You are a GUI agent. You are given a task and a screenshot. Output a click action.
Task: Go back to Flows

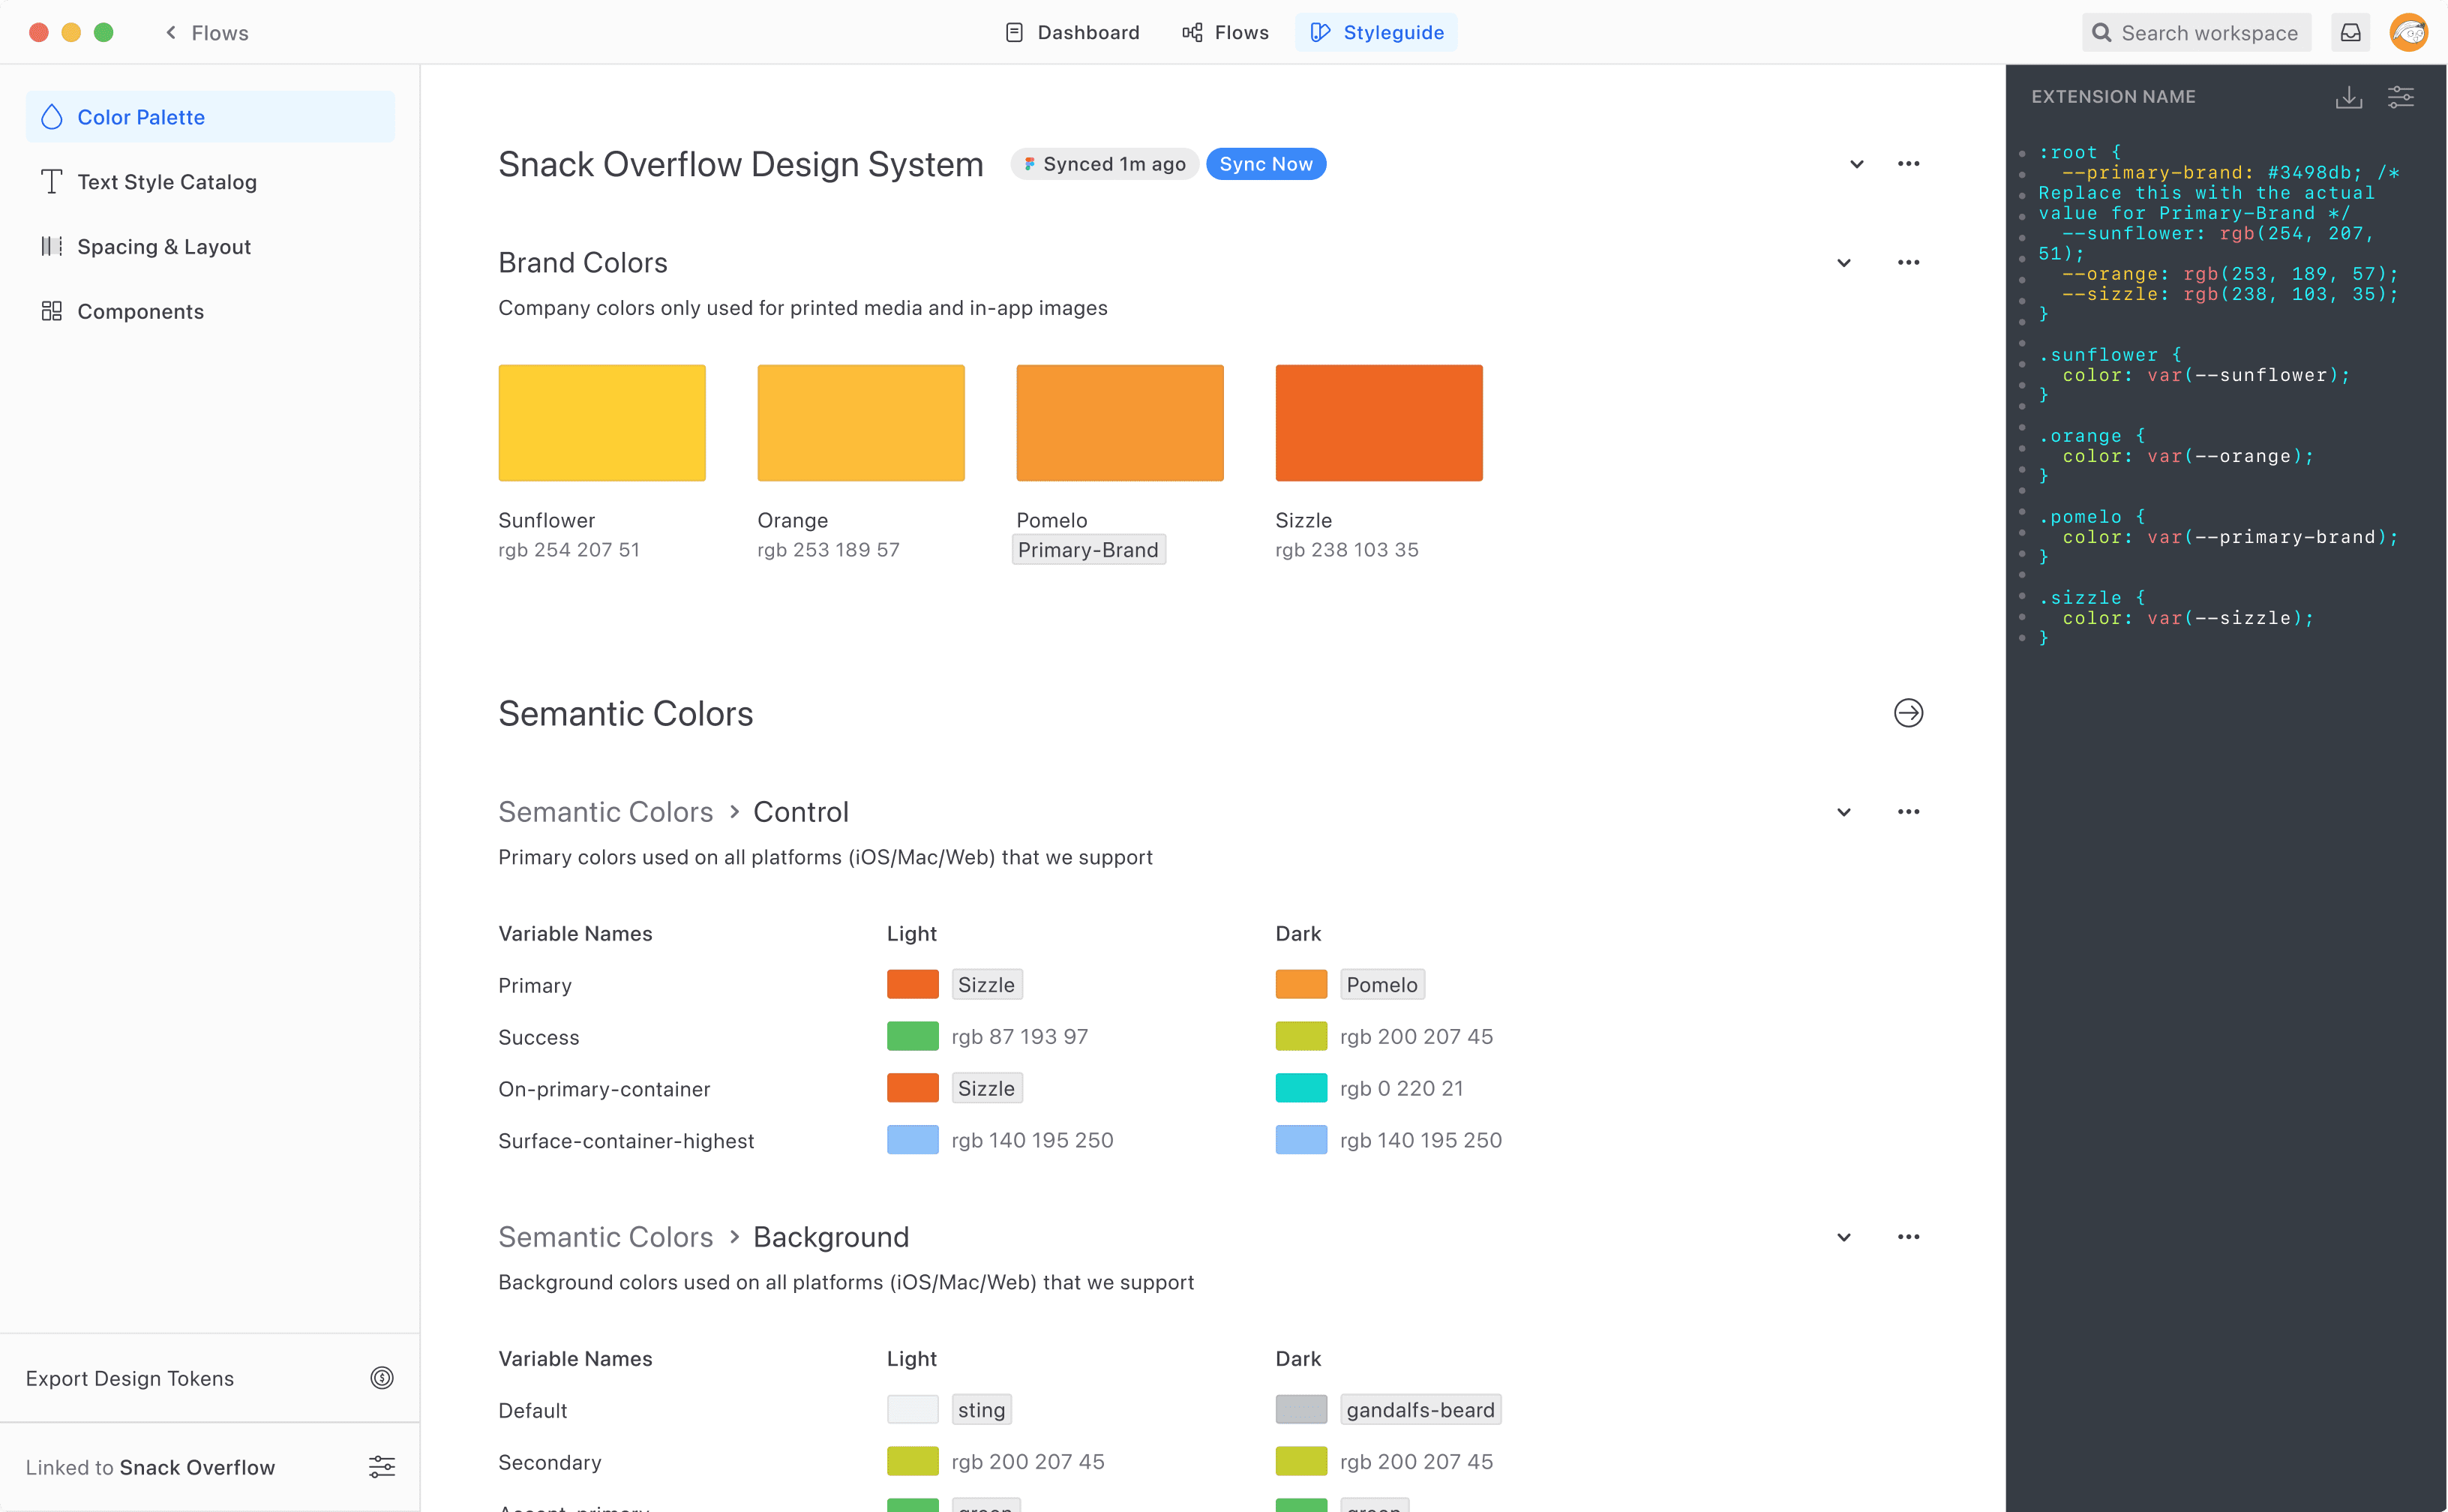207,33
